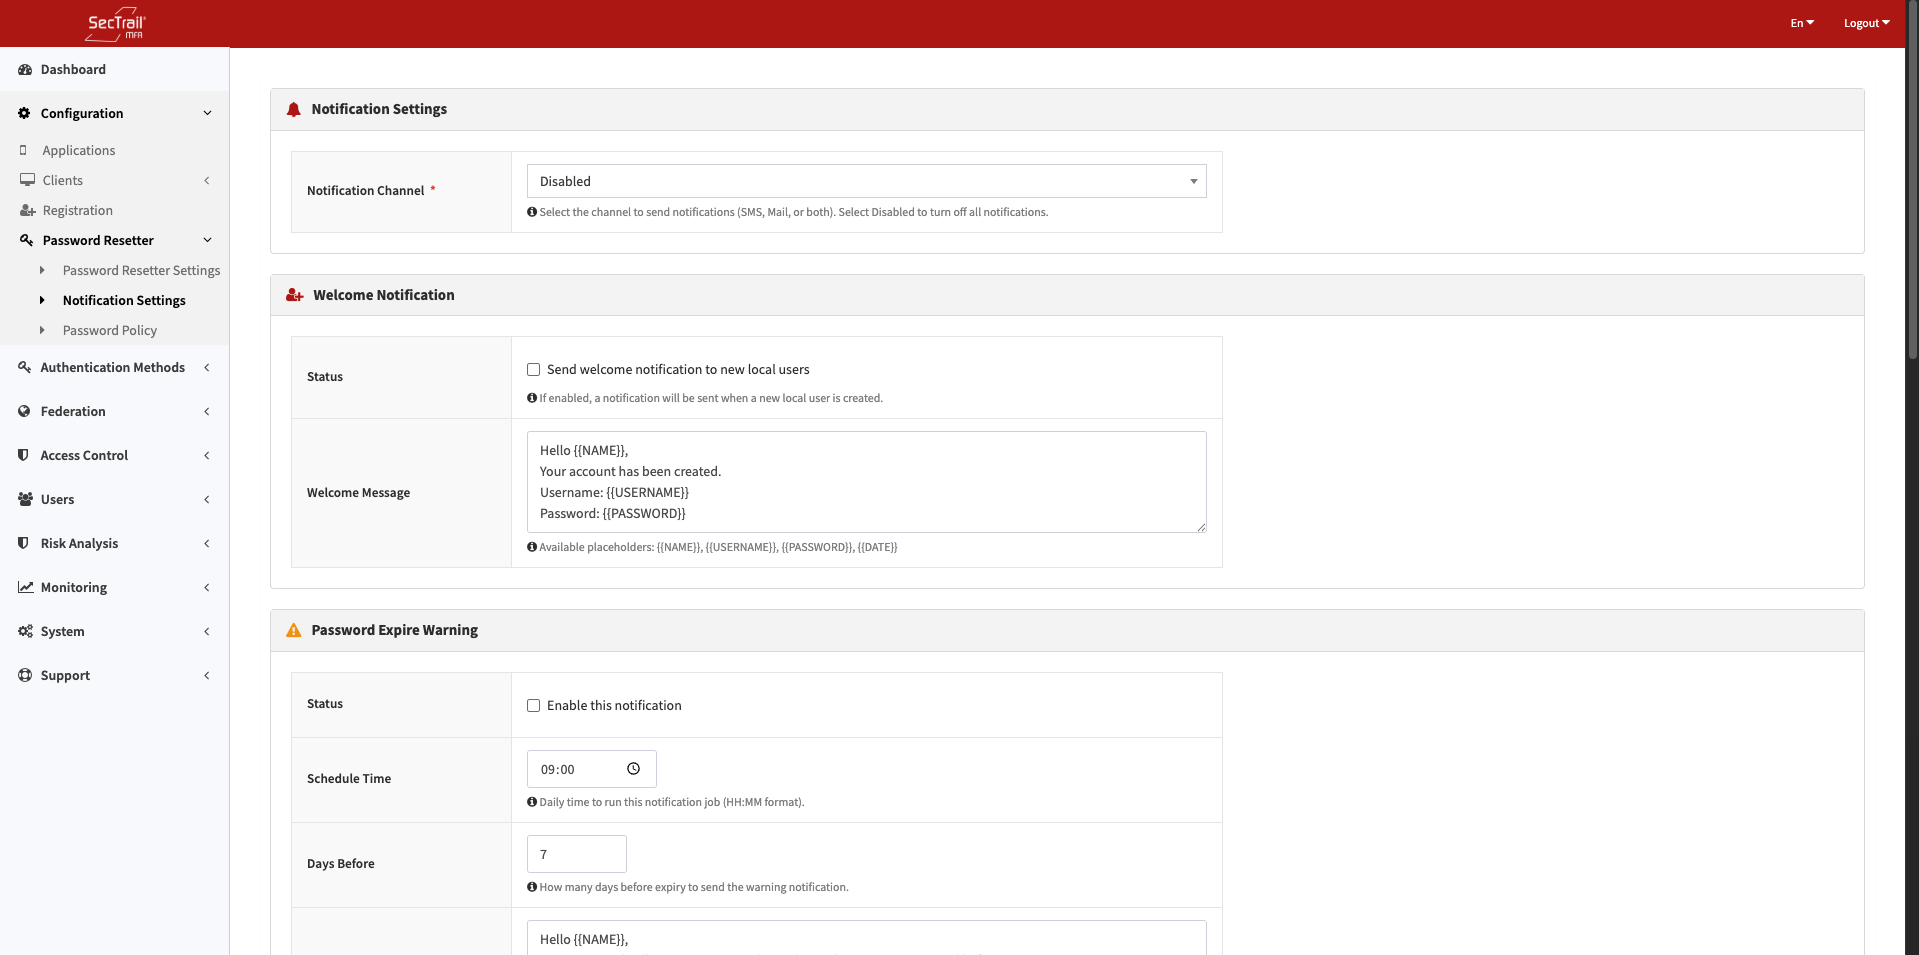Click the Users sidebar icon
1919x955 pixels.
[24, 499]
